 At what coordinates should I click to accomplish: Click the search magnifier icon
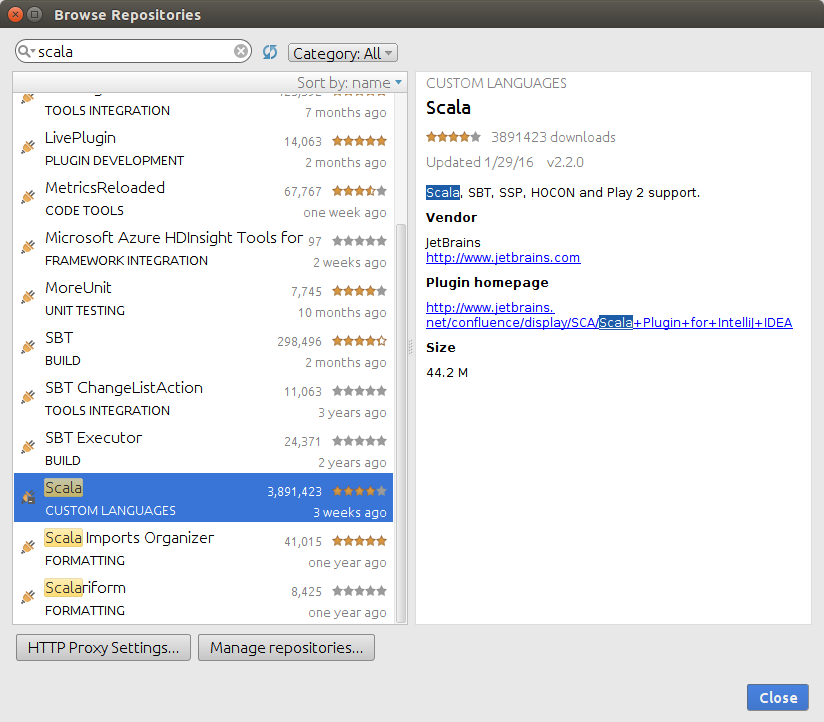tap(22, 50)
